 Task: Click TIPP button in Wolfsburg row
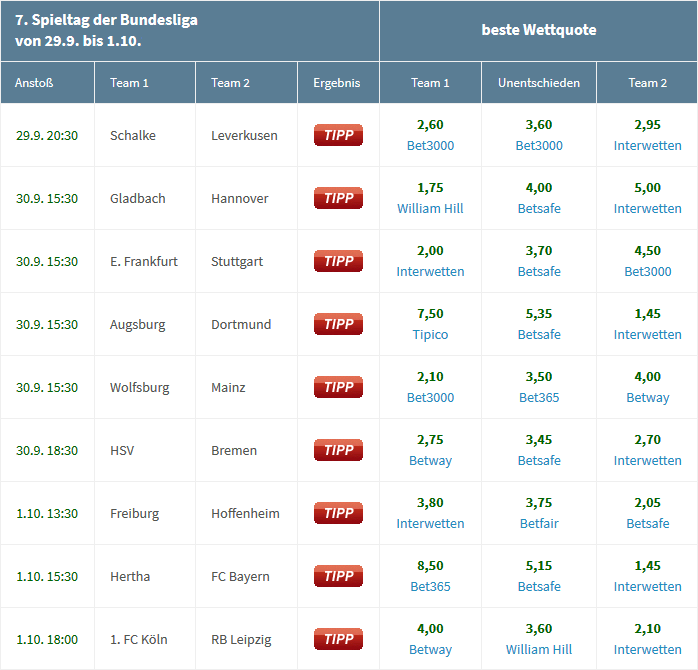[x=338, y=387]
